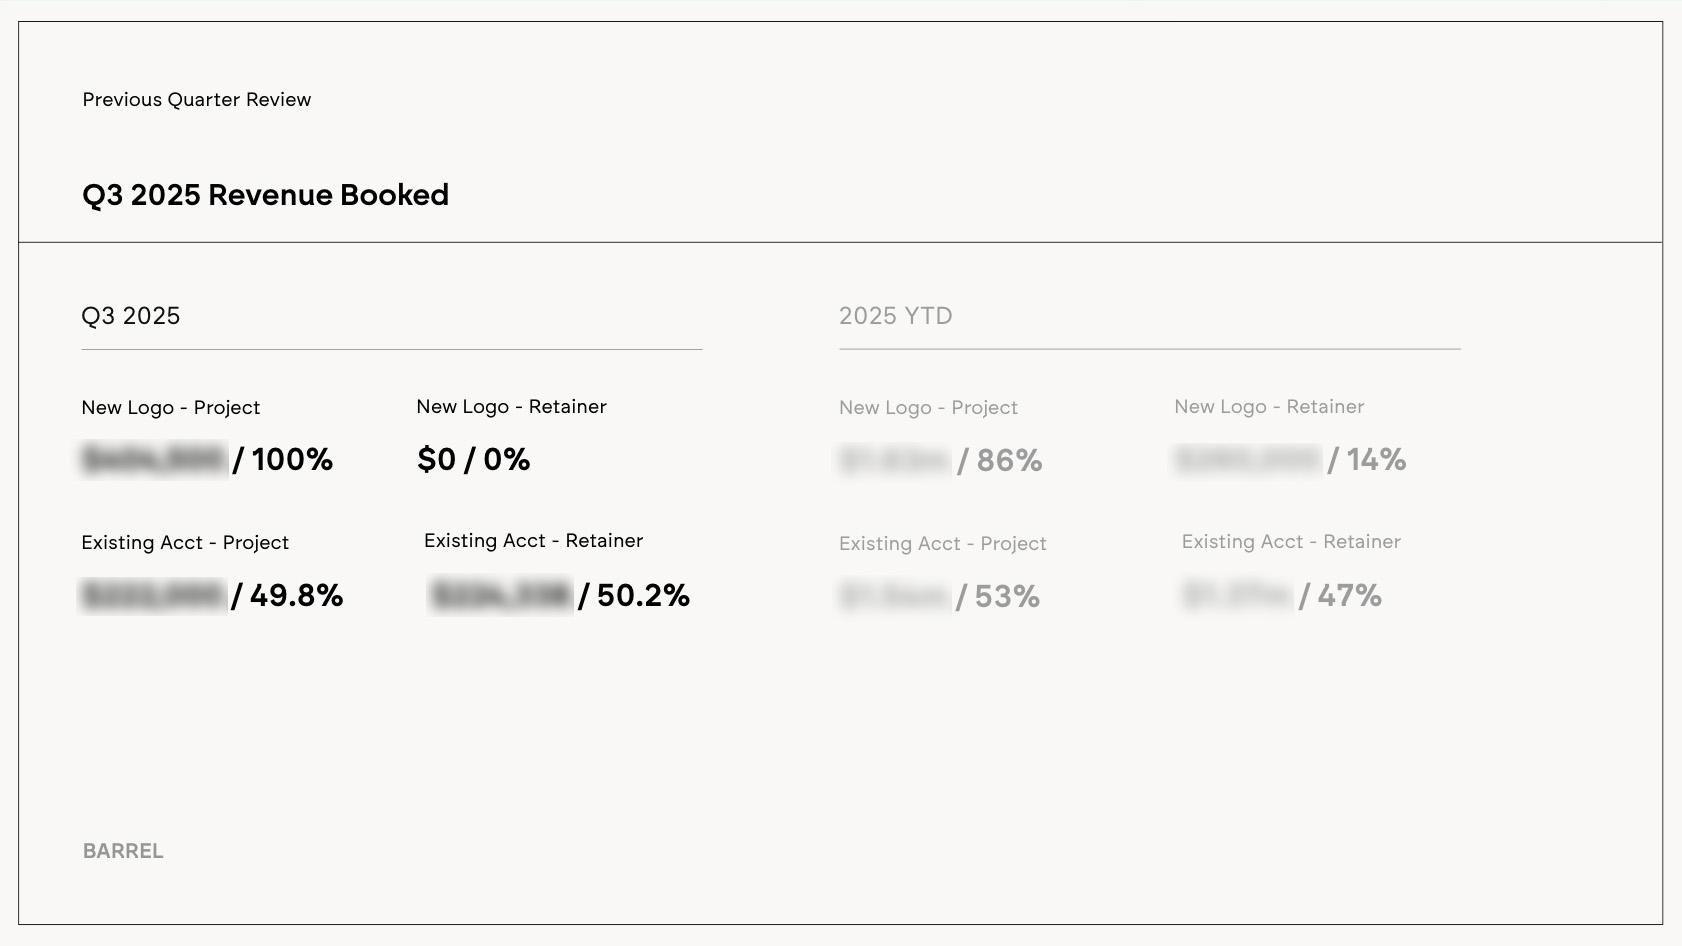Click the BARREL logo in the footer
Screen dimensions: 1682x946
[123, 851]
